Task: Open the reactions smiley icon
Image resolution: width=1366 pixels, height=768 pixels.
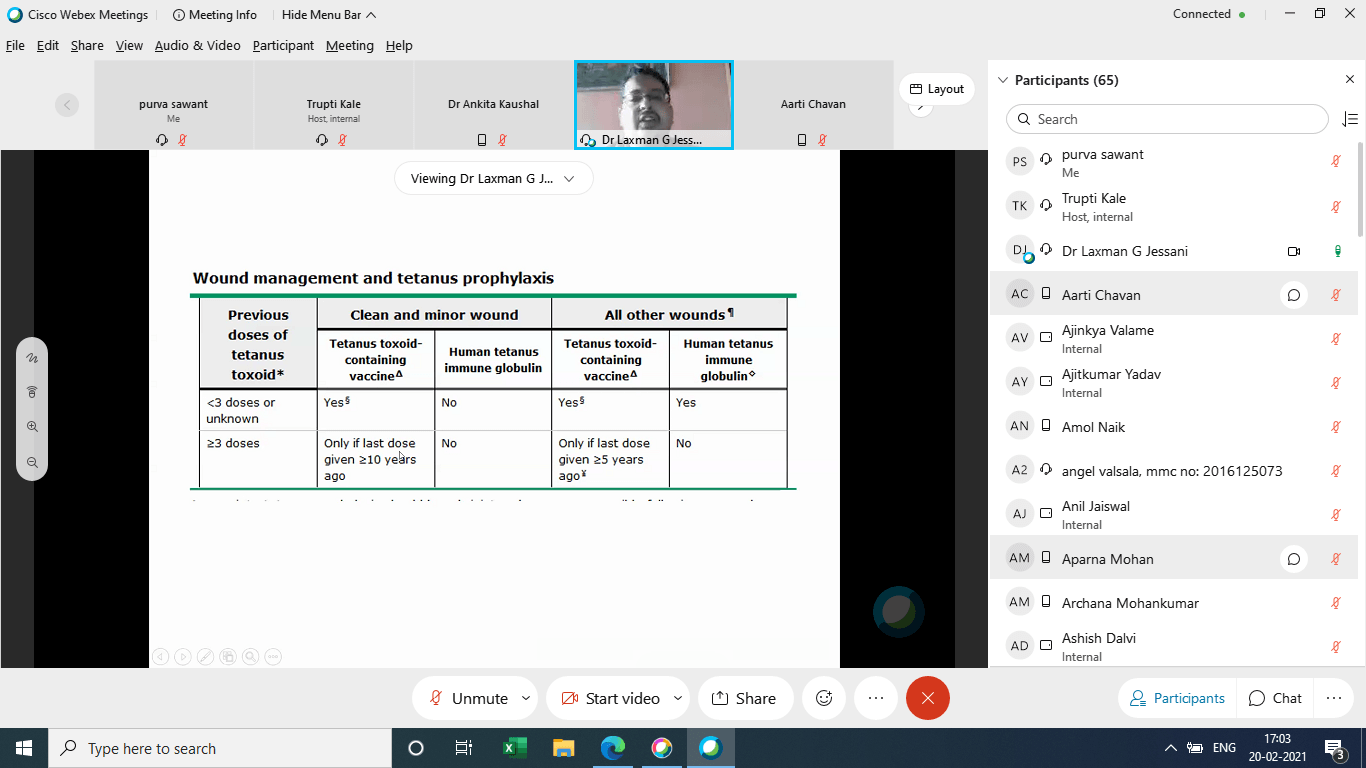Action: (824, 698)
